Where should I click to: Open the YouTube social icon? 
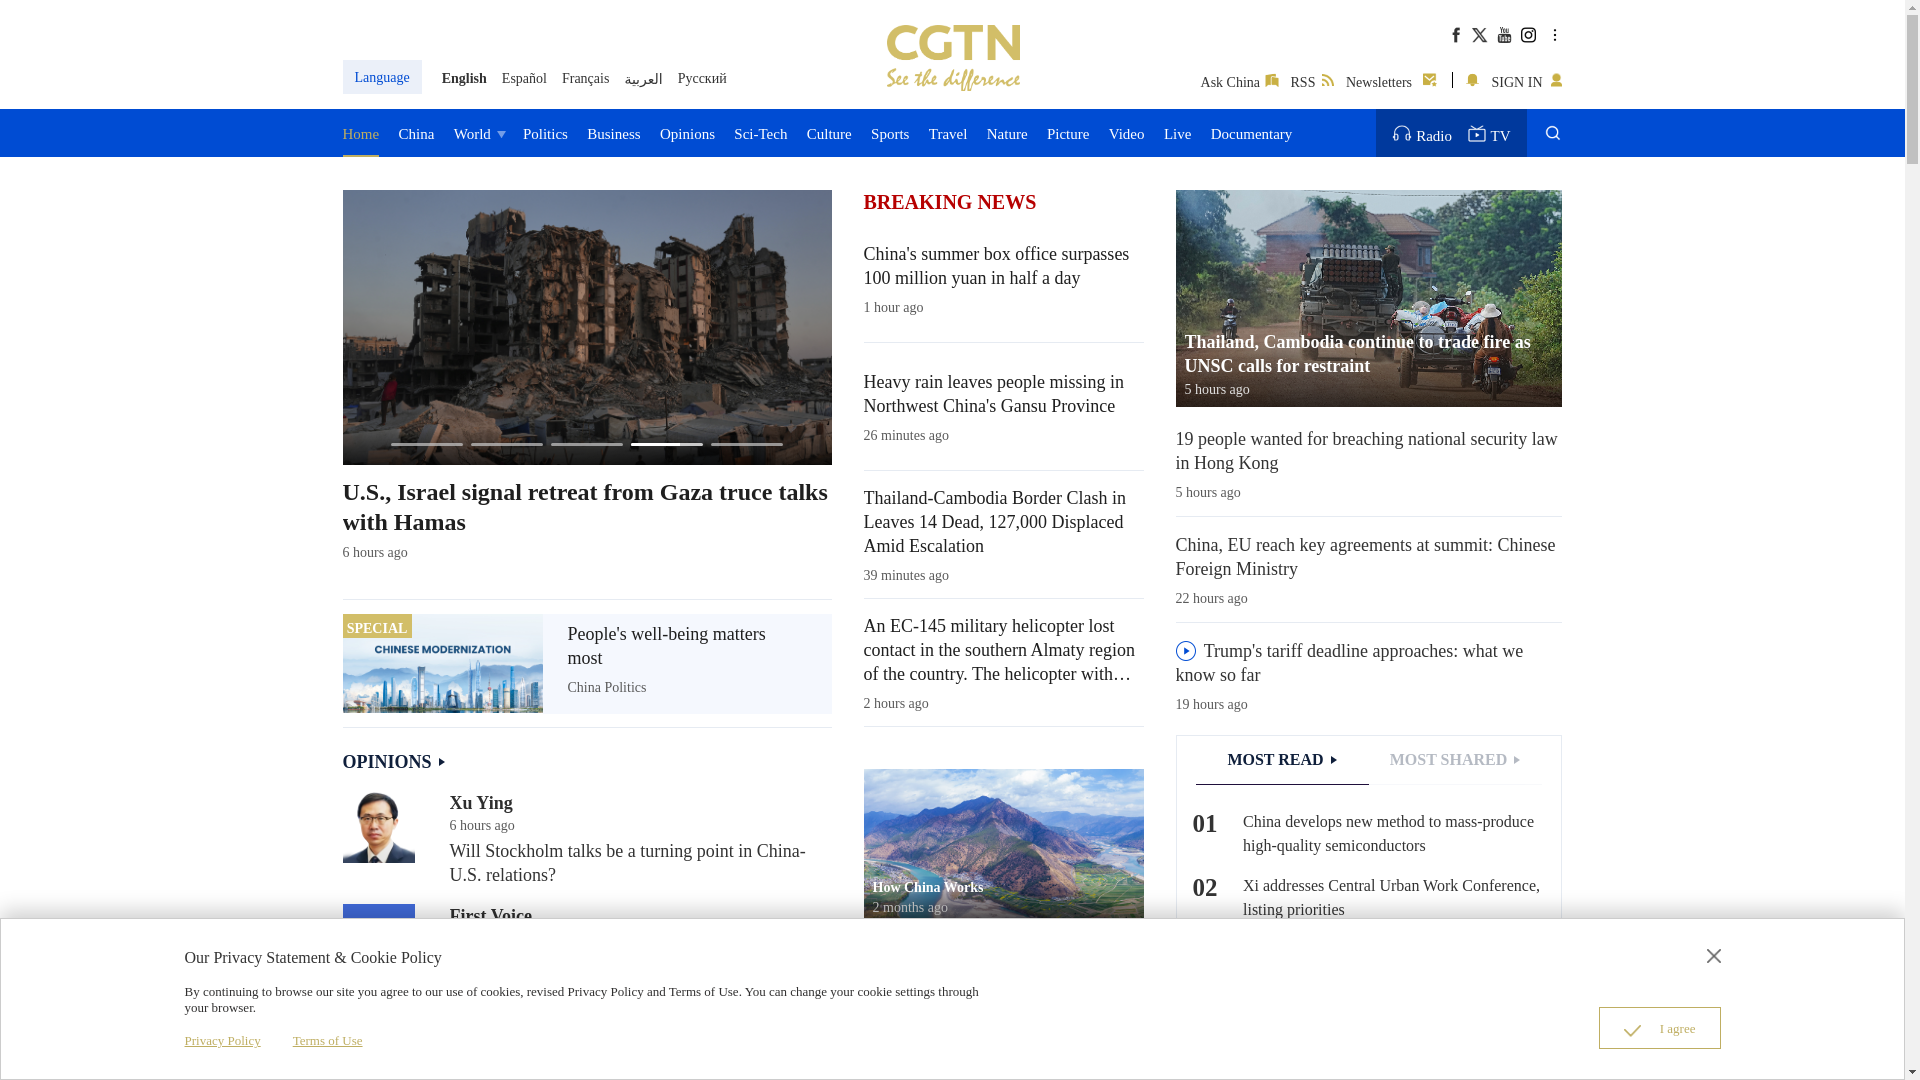click(1504, 35)
